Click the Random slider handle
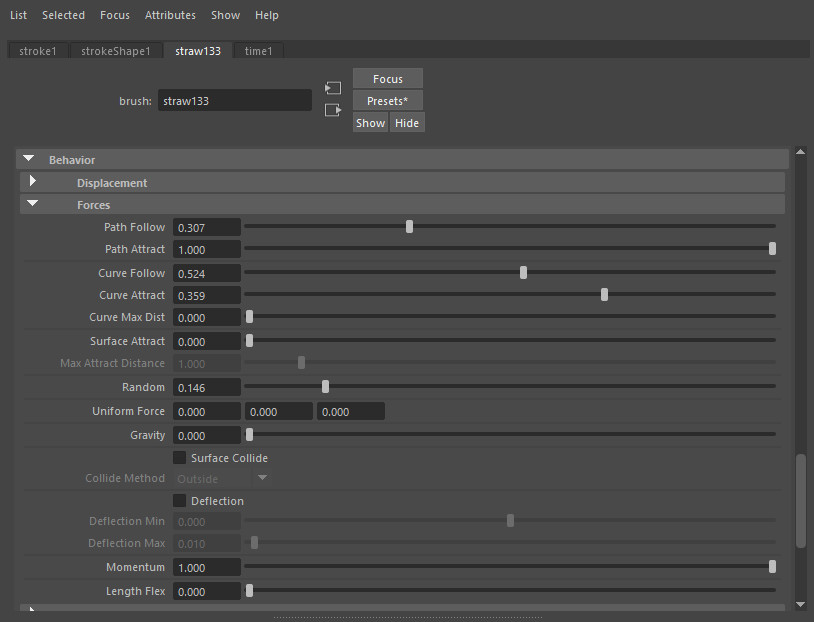814x622 pixels. (325, 386)
